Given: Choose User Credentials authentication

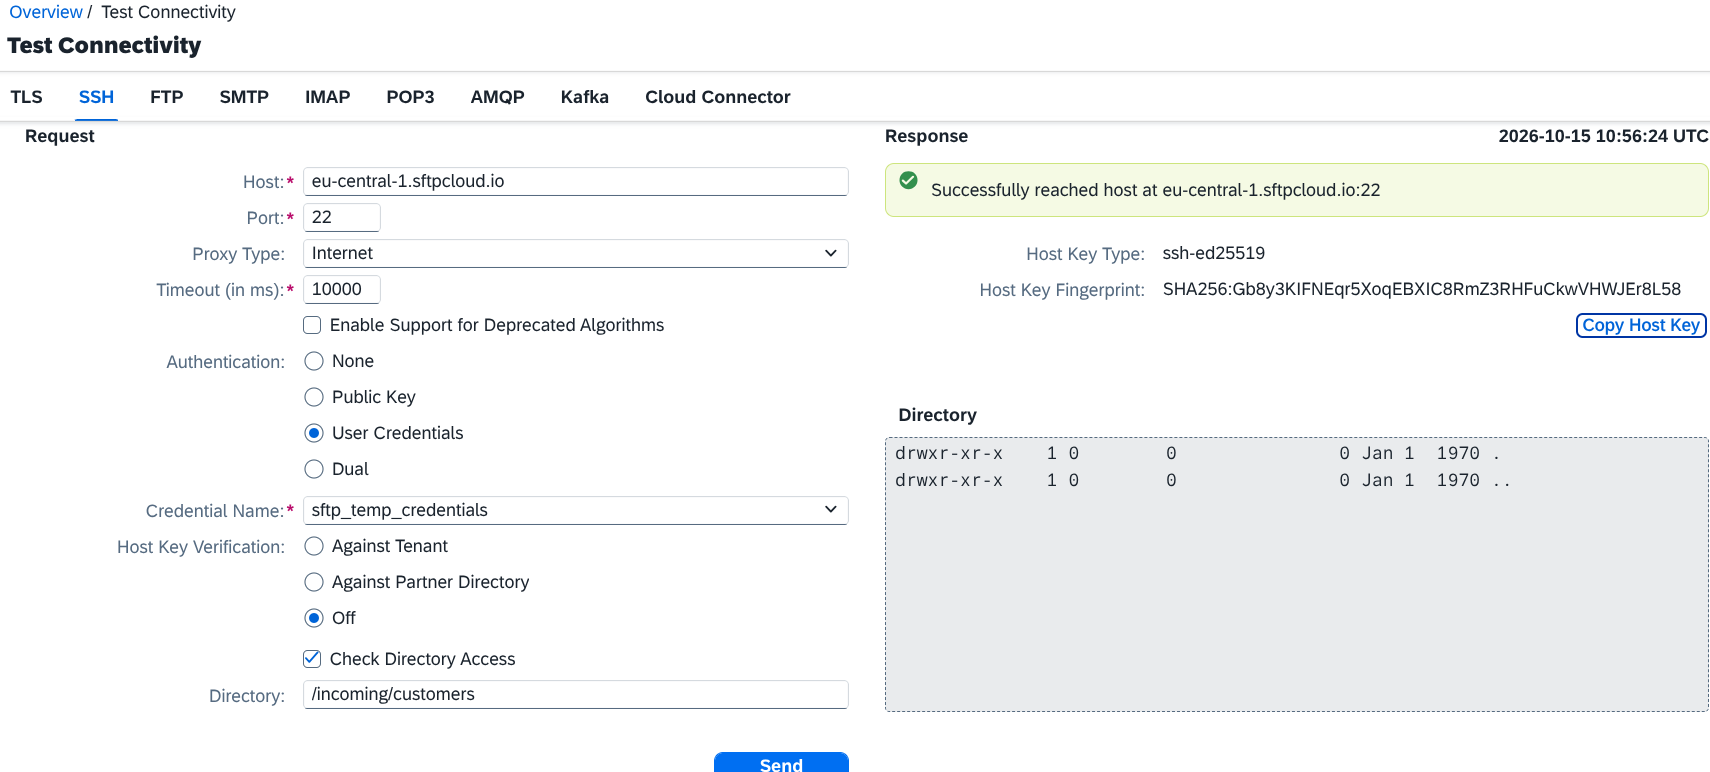Looking at the screenshot, I should tap(314, 433).
